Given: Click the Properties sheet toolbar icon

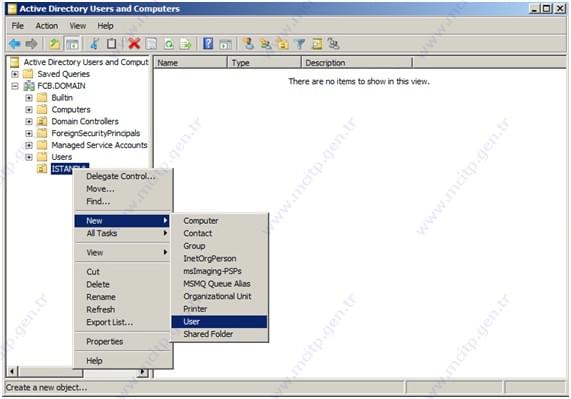Looking at the screenshot, I should point(151,44).
